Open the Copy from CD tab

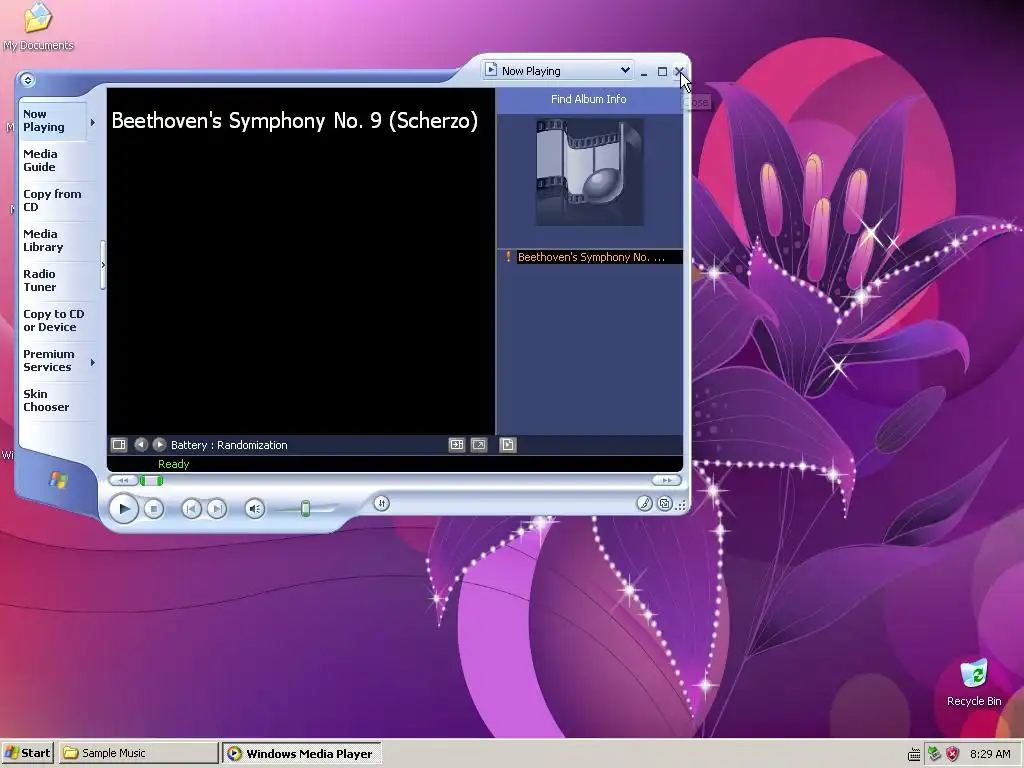click(x=52, y=200)
